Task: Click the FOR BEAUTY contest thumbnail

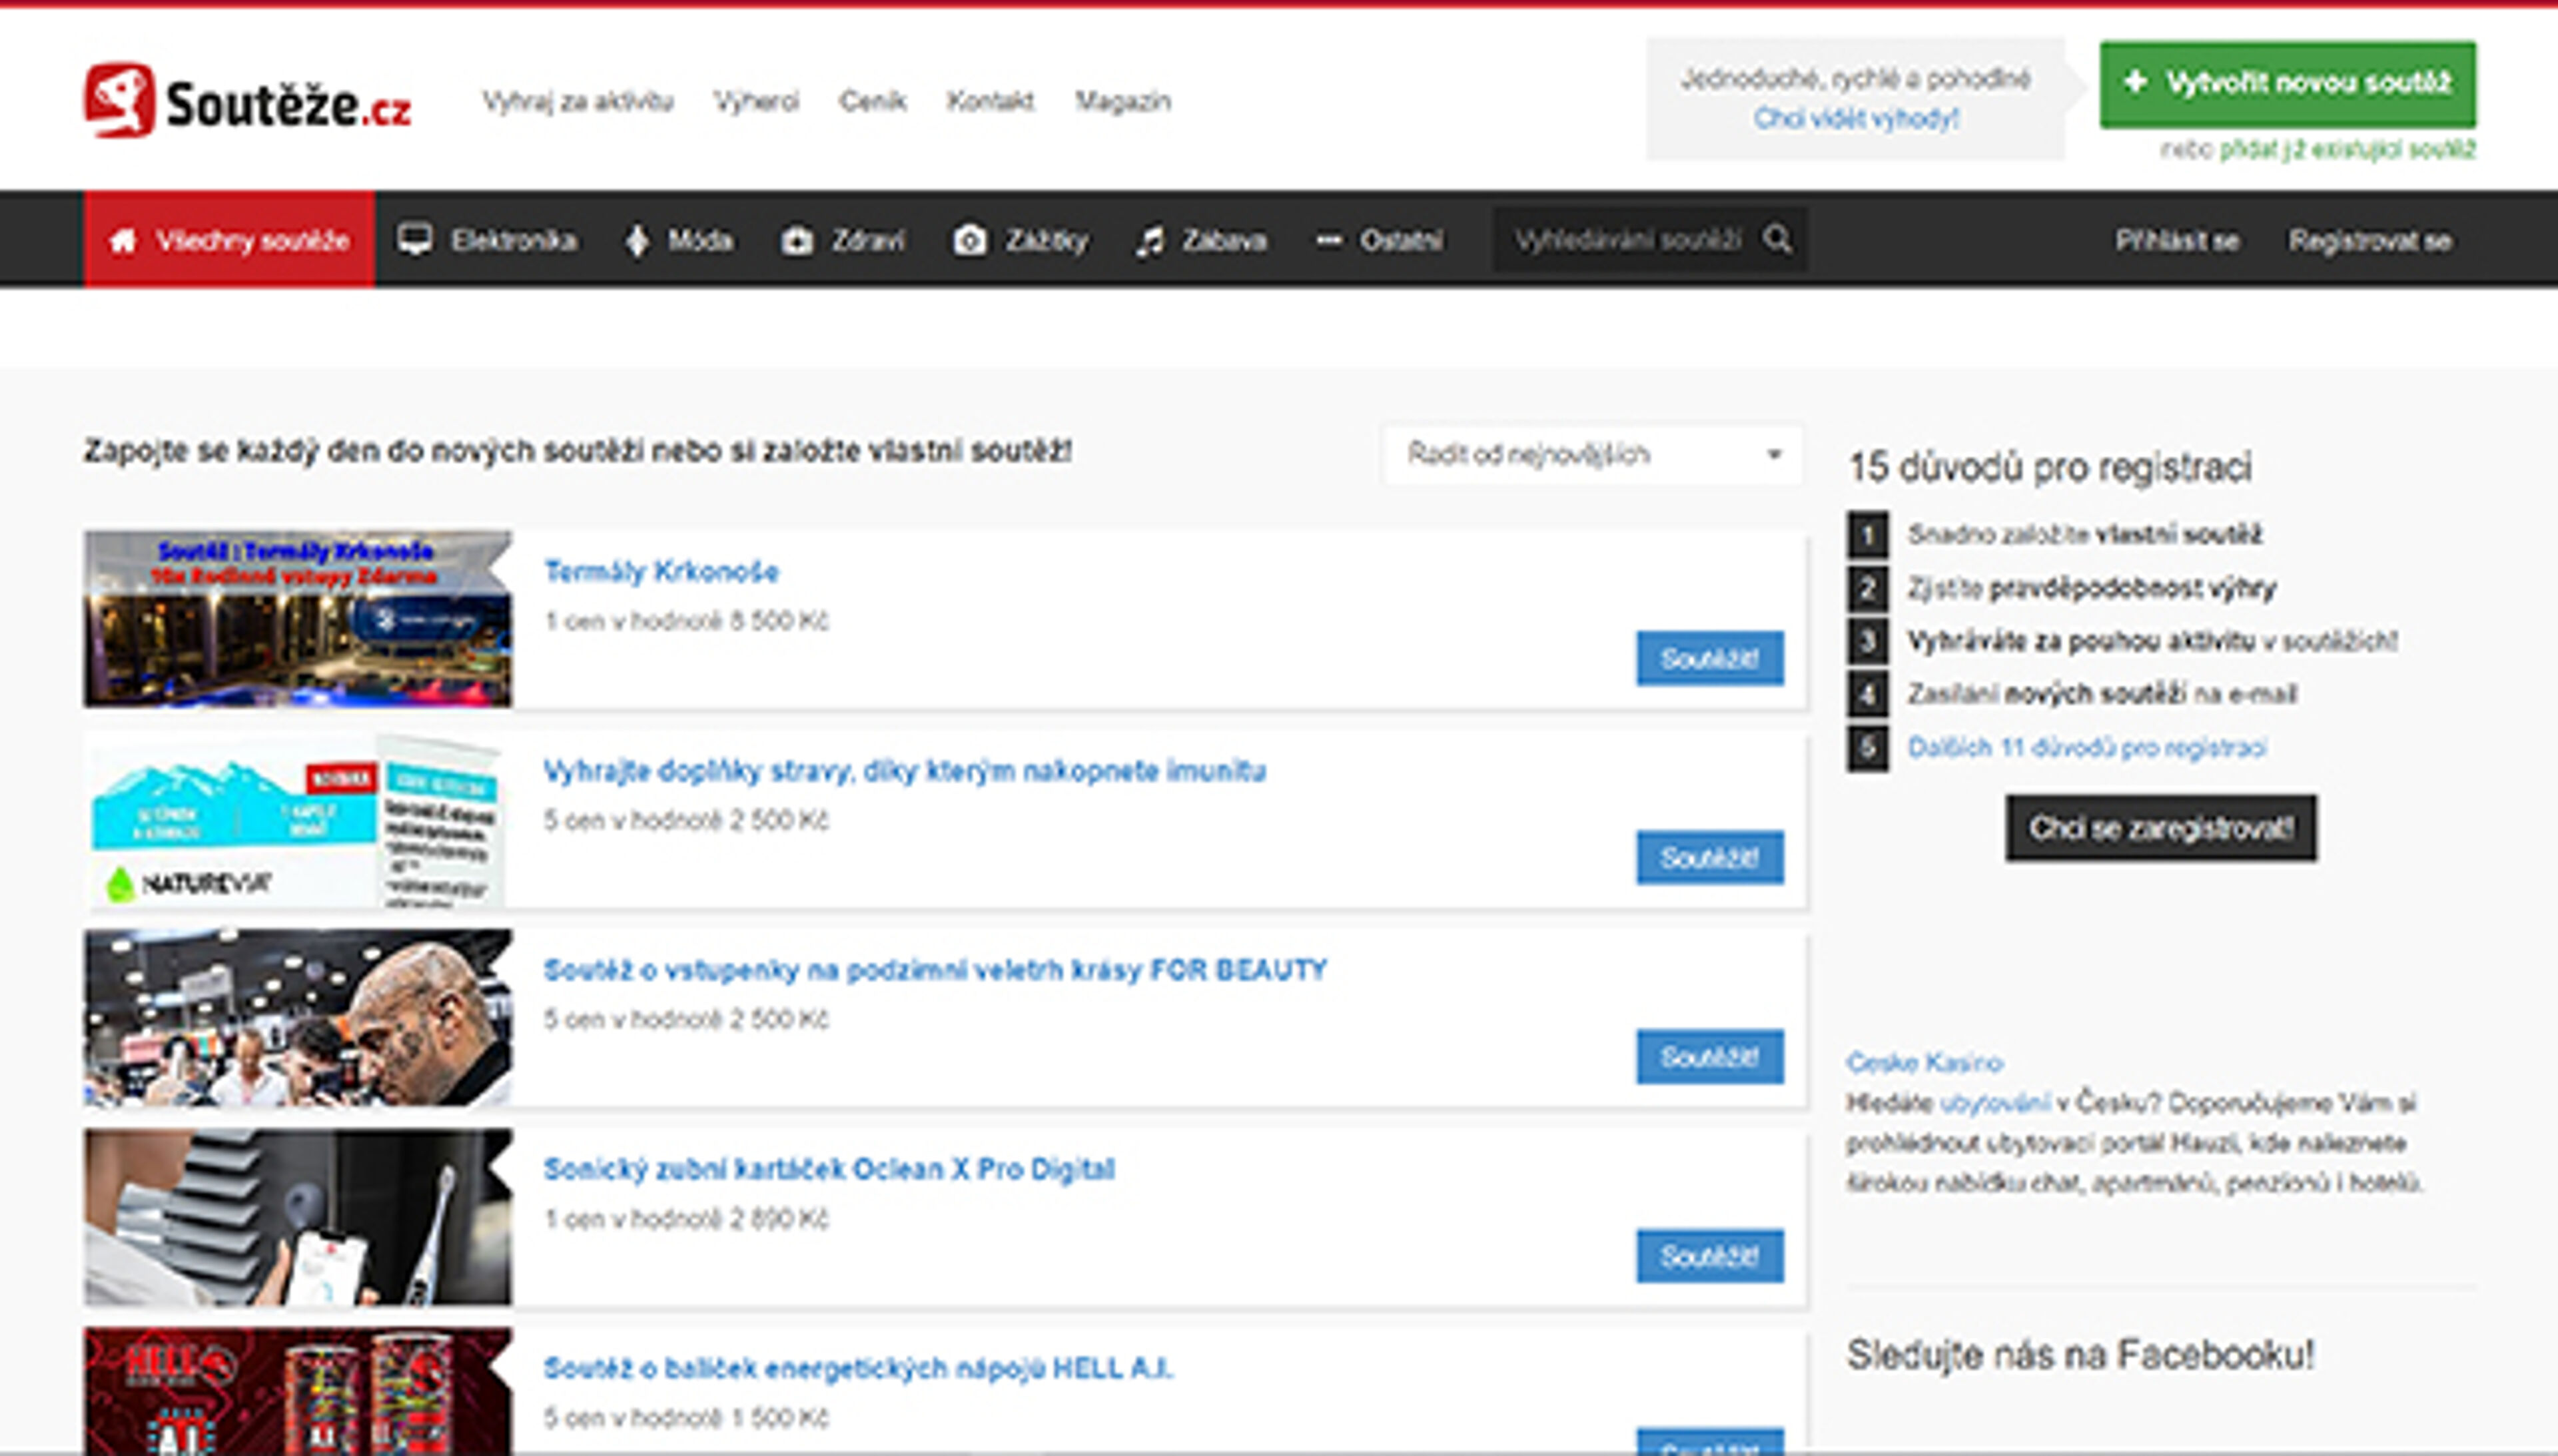Action: [x=298, y=1017]
